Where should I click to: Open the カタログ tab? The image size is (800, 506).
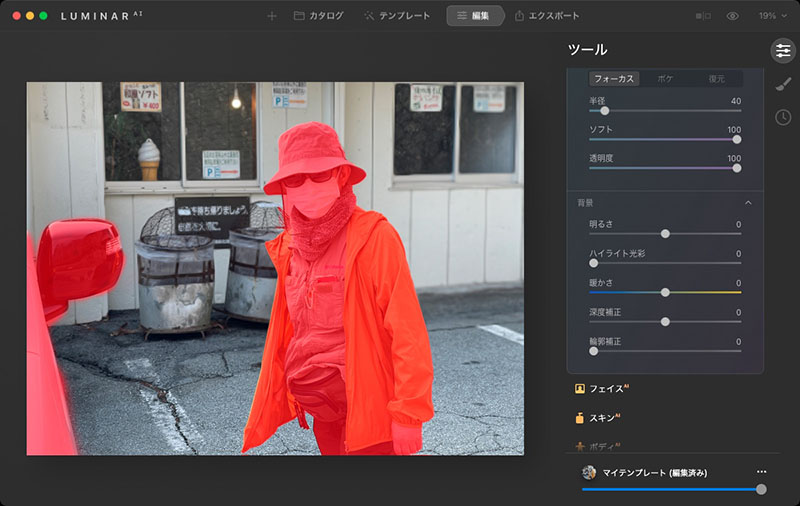point(318,16)
